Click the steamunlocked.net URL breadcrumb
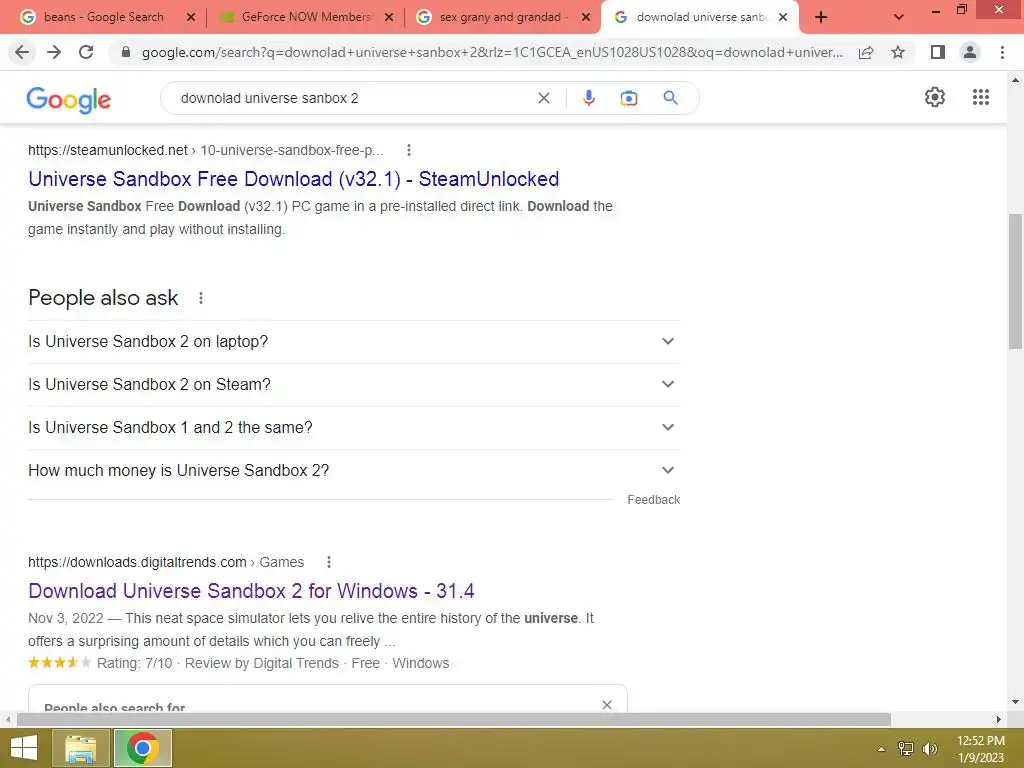Image resolution: width=1024 pixels, height=768 pixels. click(x=206, y=150)
